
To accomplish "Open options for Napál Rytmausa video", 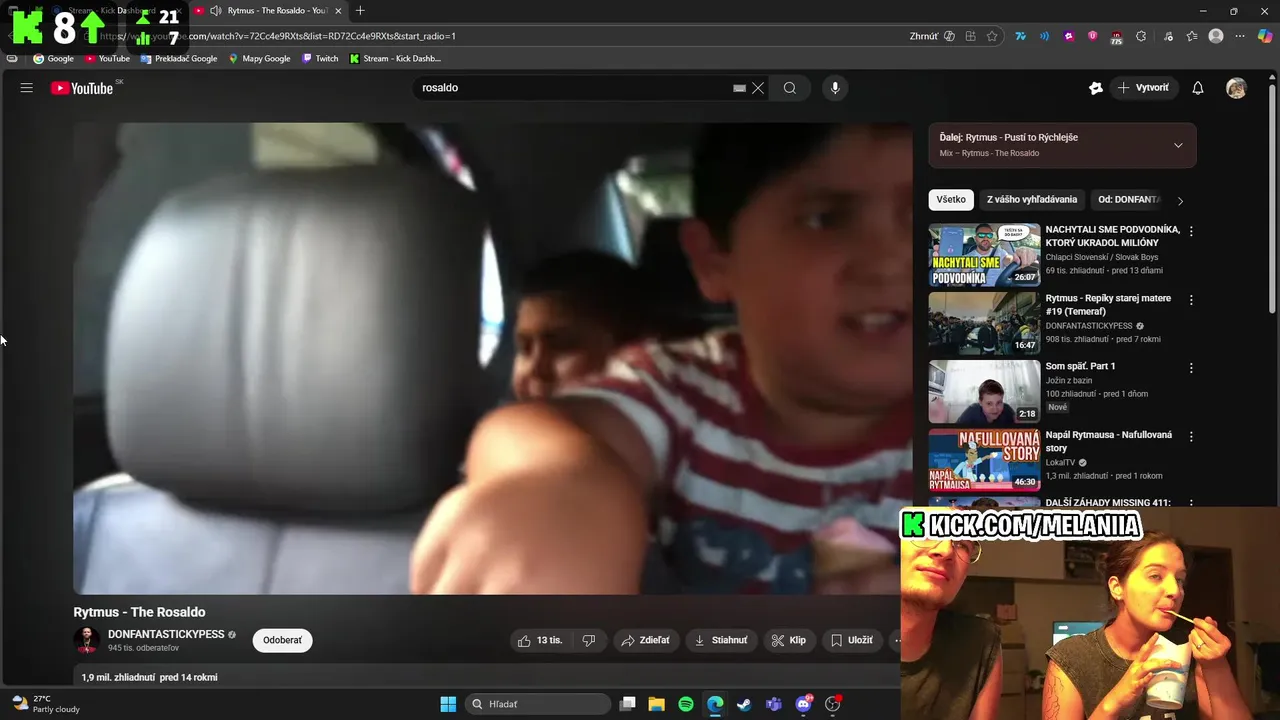I will click(x=1191, y=437).
